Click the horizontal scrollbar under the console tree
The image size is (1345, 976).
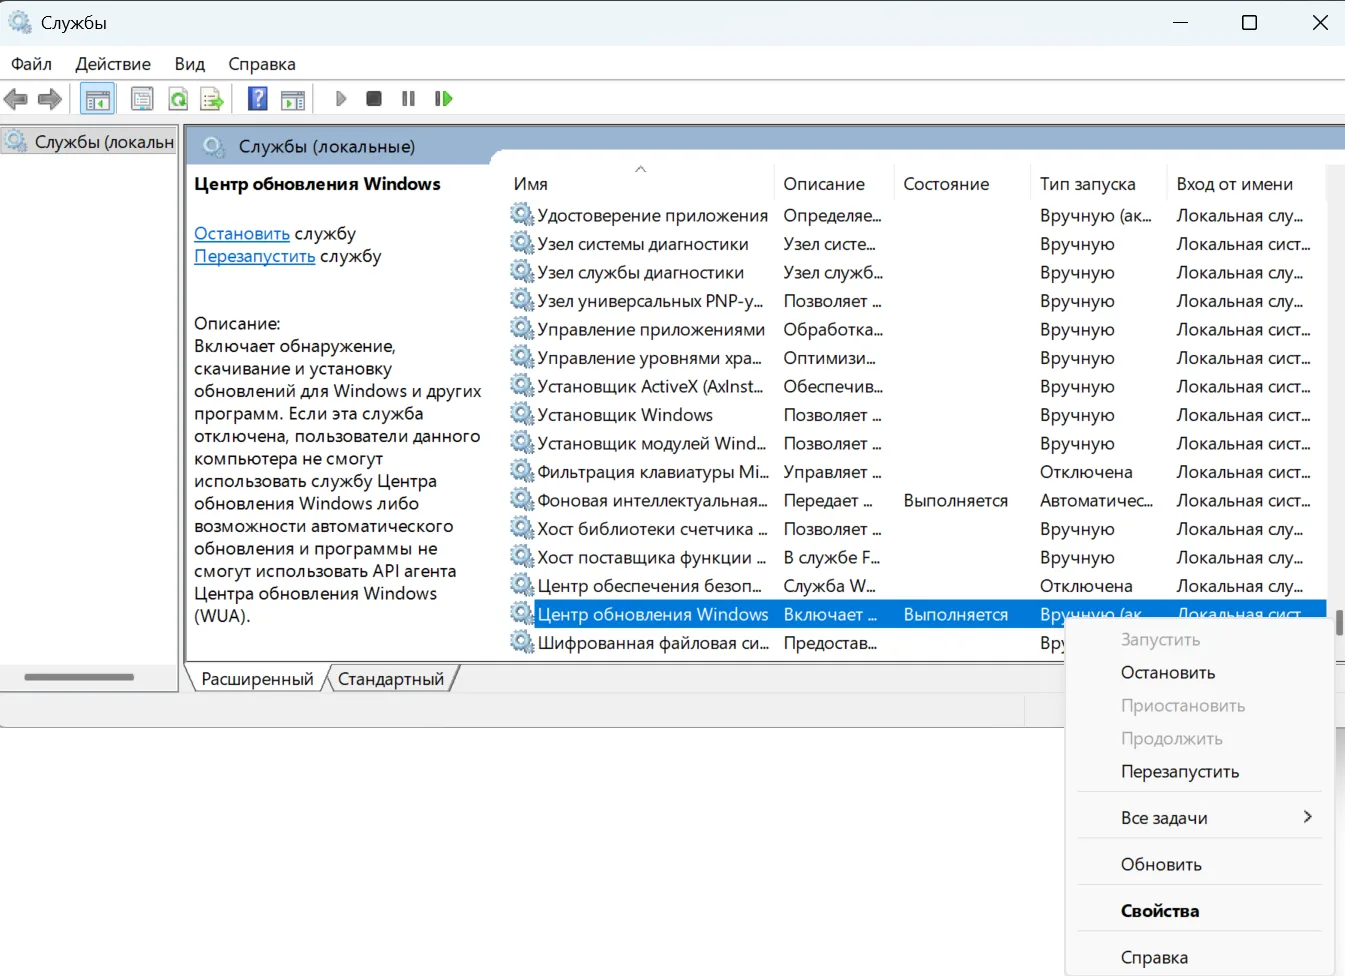coord(79,677)
